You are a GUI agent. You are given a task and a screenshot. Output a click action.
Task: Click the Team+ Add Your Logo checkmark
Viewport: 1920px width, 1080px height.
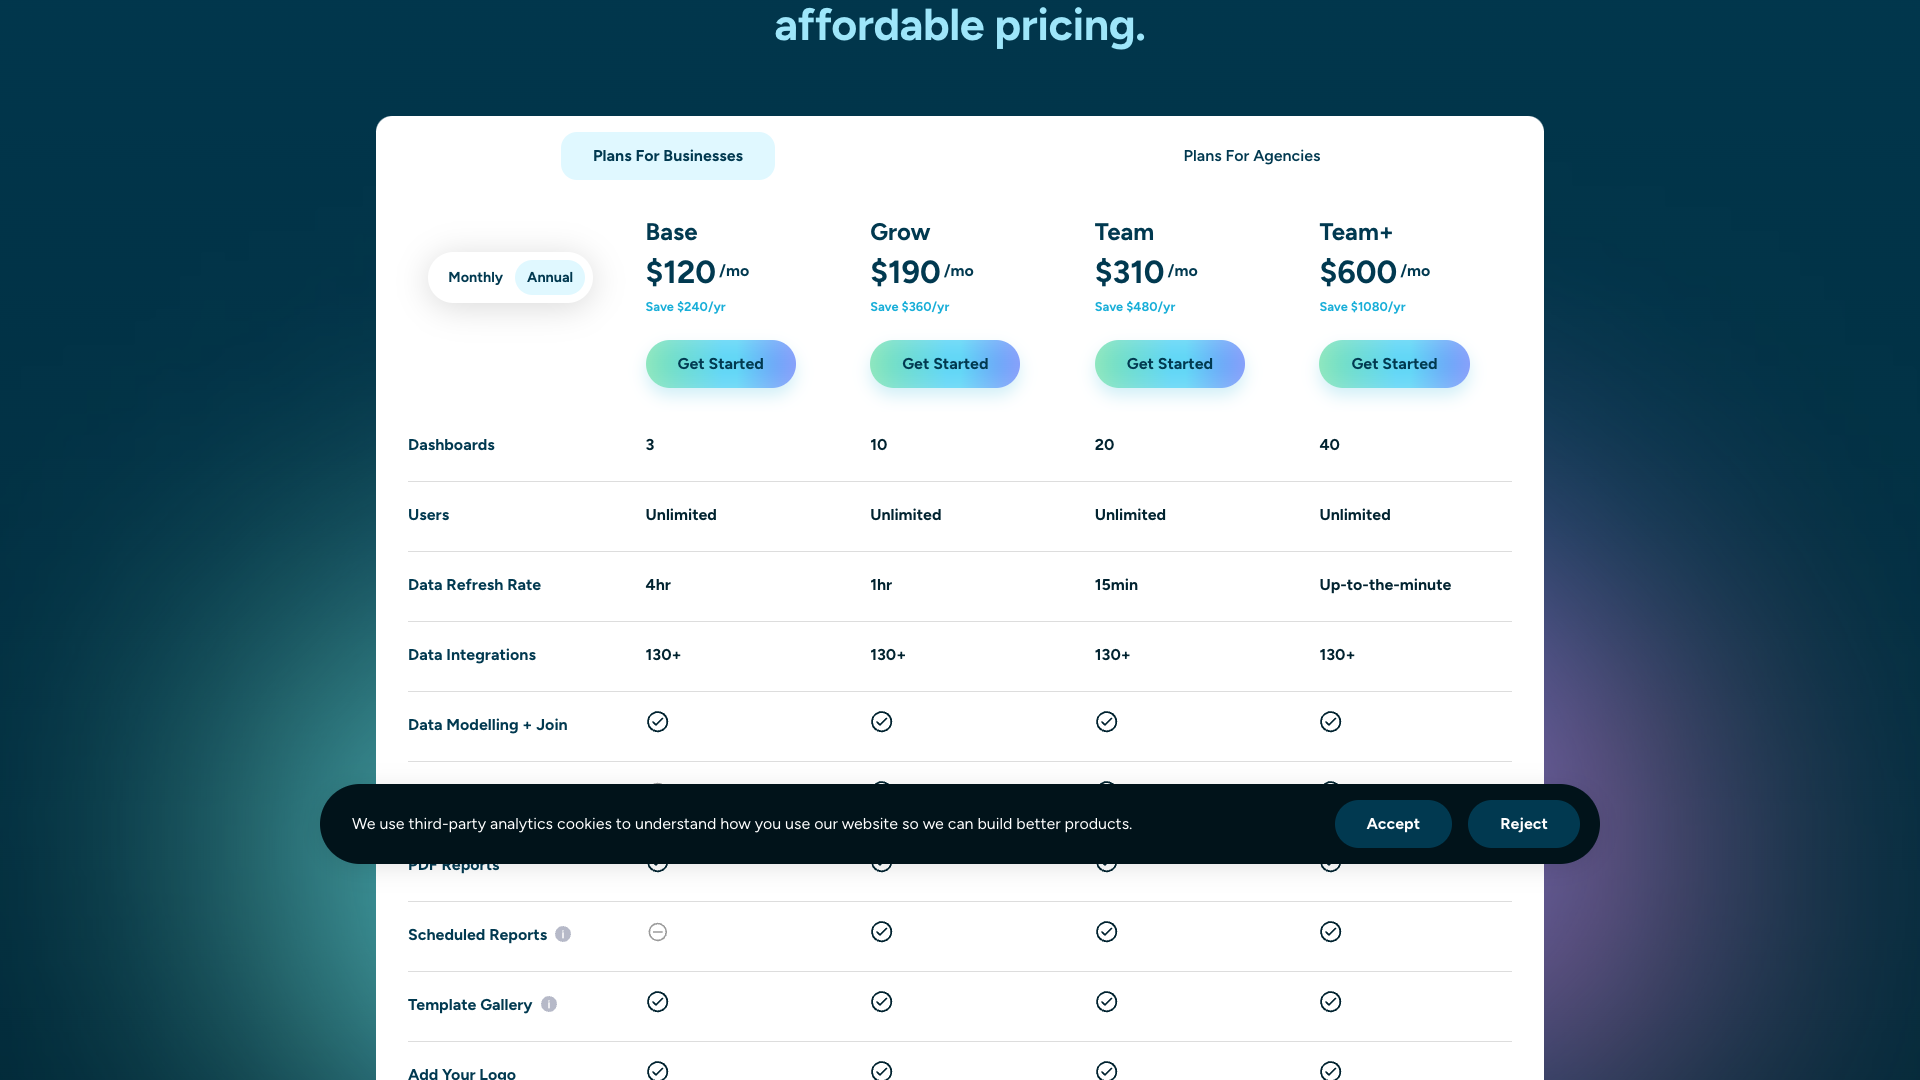pyautogui.click(x=1330, y=1070)
